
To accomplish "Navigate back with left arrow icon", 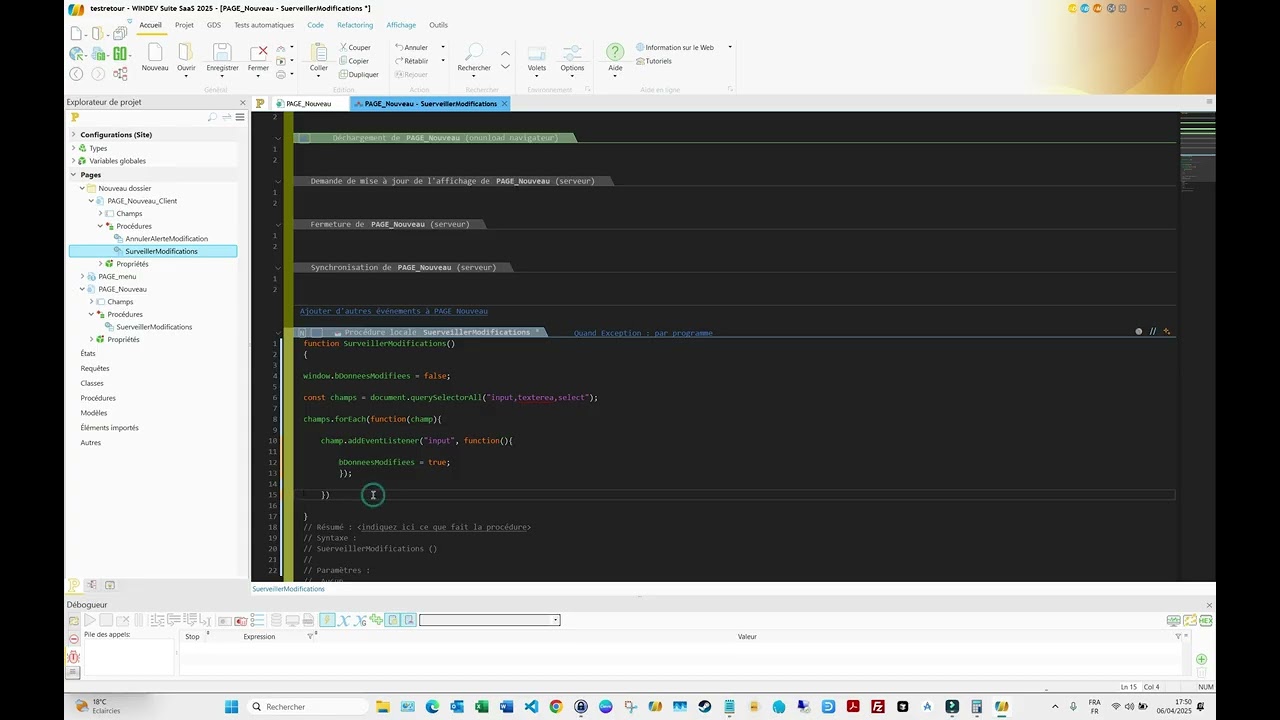I will tap(76, 74).
